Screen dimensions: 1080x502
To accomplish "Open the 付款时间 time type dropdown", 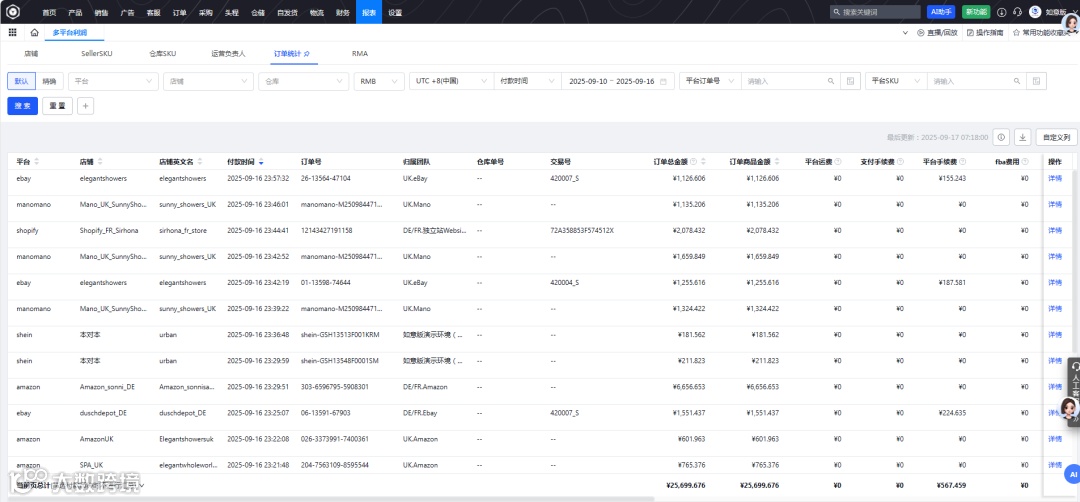I will [x=528, y=81].
